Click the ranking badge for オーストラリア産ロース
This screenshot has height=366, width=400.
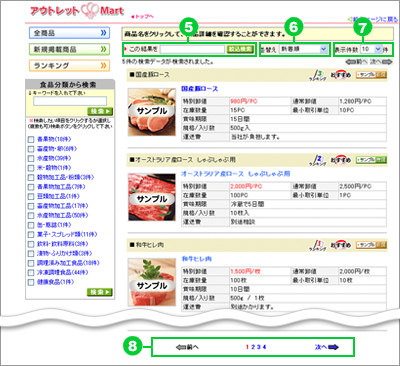click(x=317, y=161)
